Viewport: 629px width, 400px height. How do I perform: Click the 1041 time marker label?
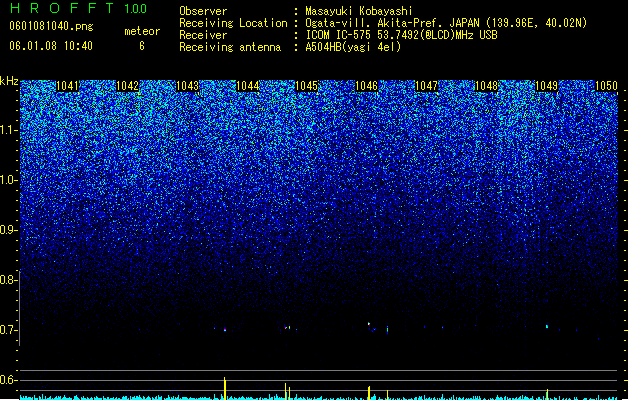click(x=67, y=86)
